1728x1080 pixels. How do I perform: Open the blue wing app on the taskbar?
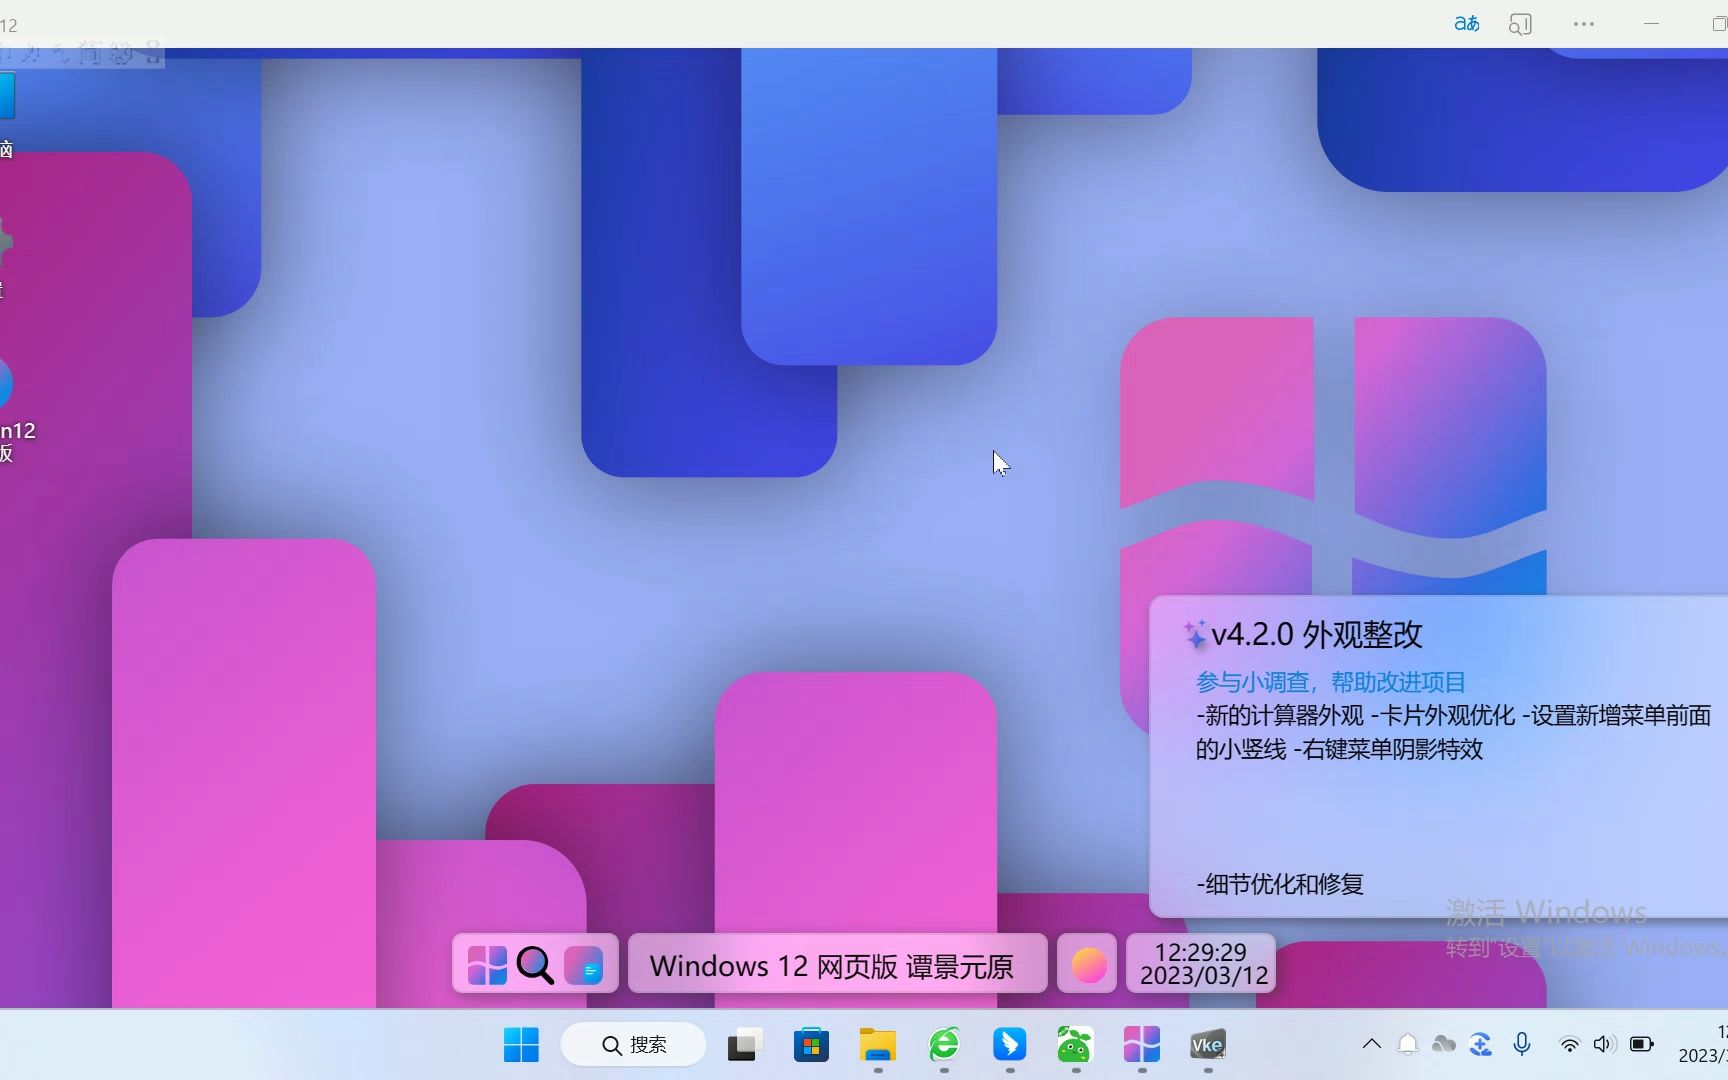pyautogui.click(x=1010, y=1045)
